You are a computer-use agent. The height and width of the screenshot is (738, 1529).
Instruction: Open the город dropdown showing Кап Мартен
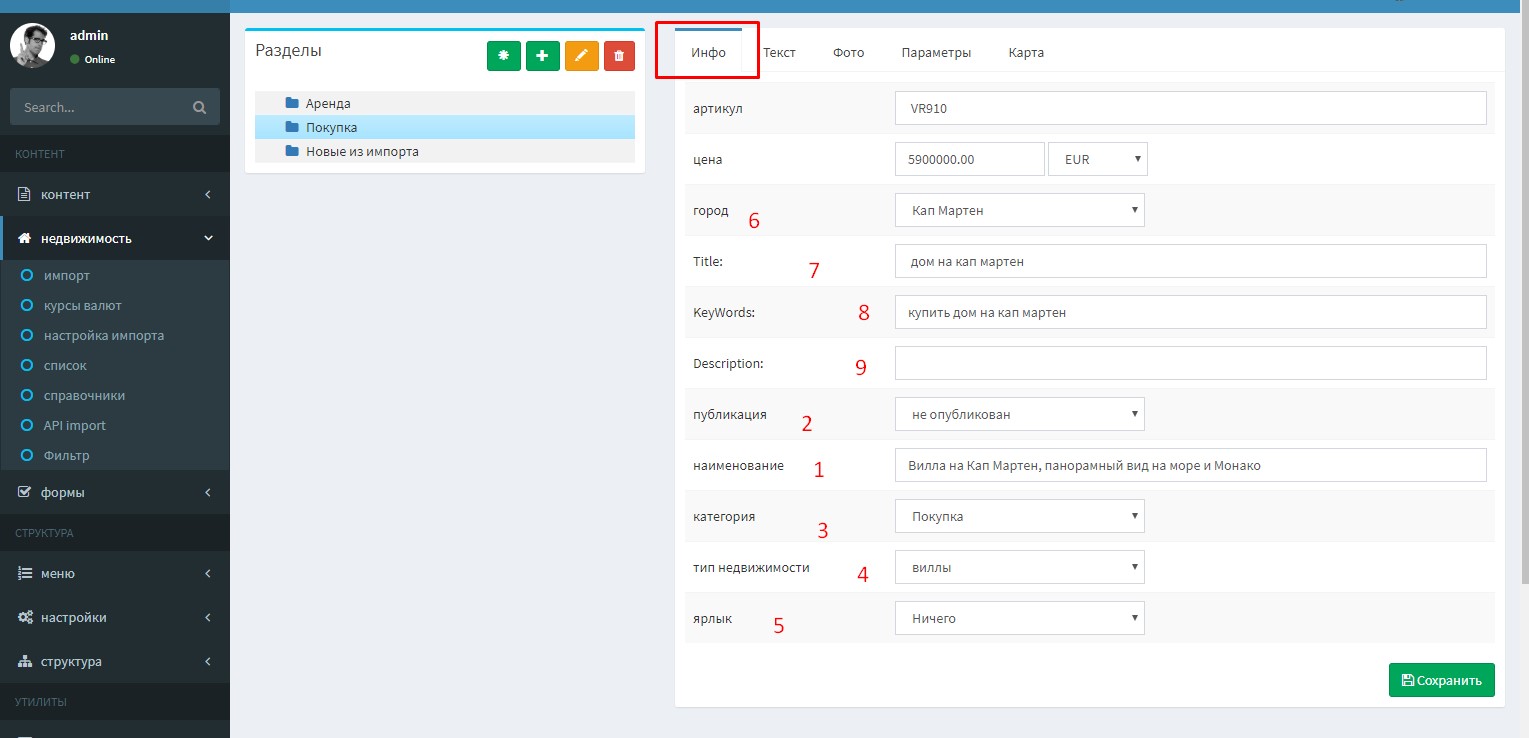click(1019, 210)
